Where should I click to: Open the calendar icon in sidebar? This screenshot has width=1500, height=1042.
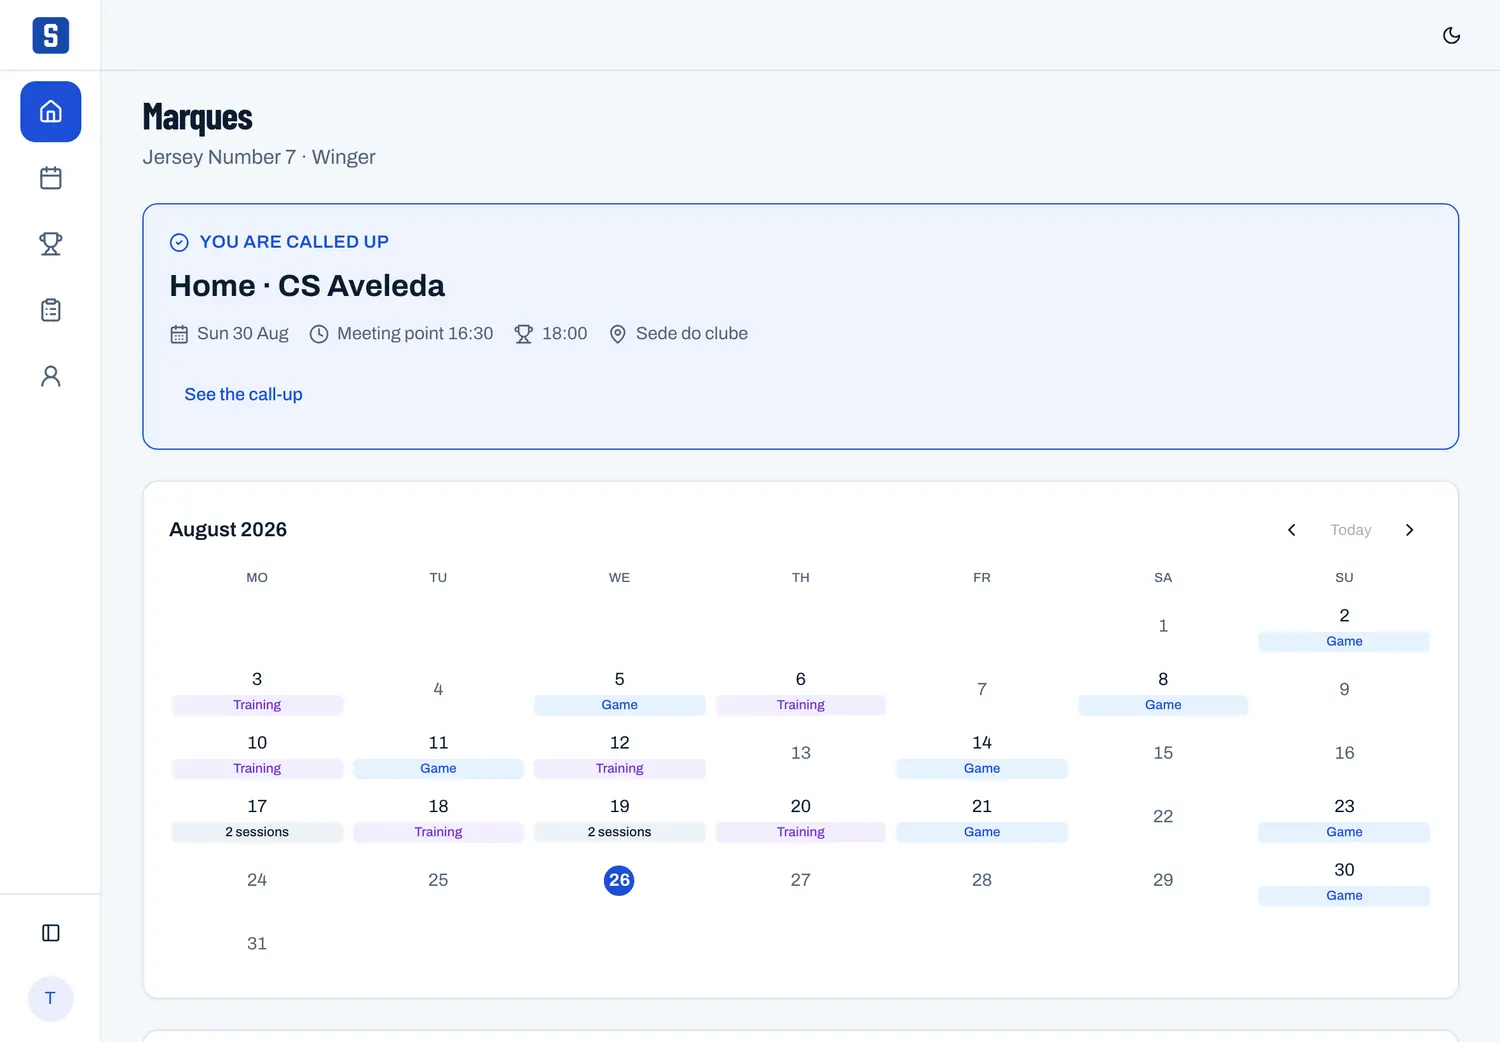coord(51,178)
